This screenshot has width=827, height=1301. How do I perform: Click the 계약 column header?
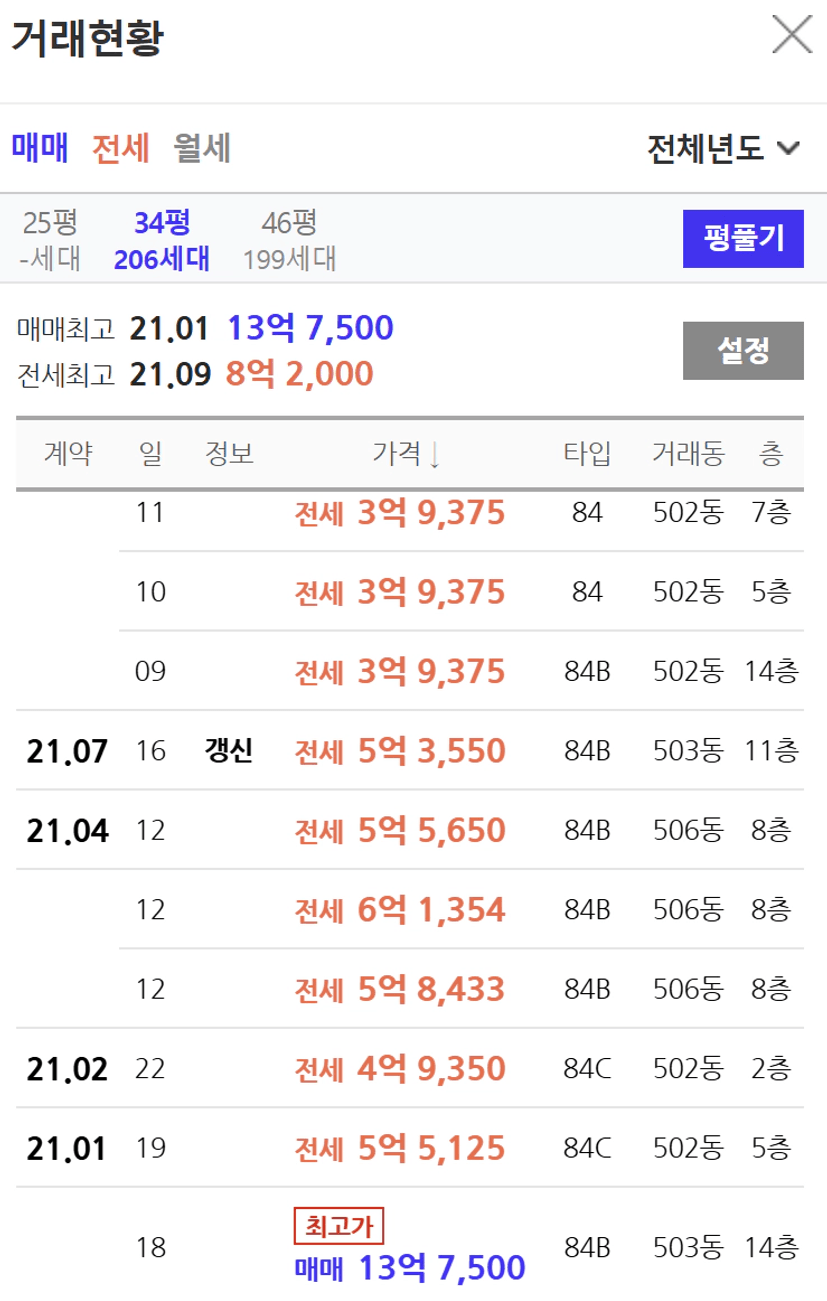[x=68, y=454]
